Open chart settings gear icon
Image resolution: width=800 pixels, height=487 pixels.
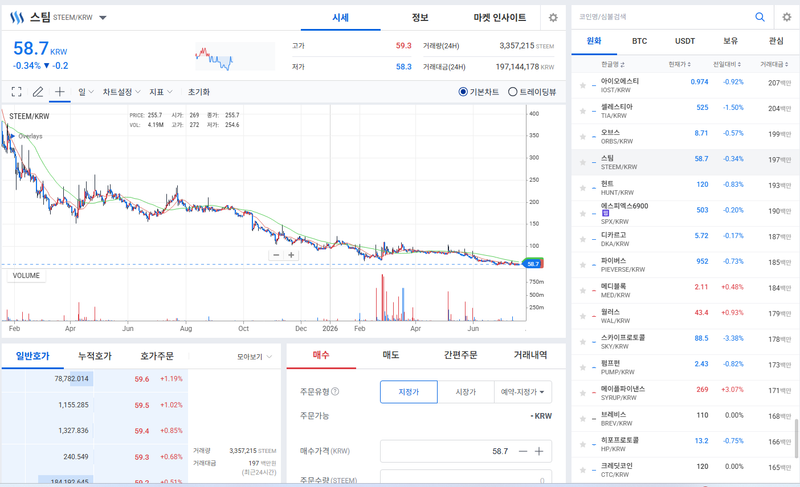click(553, 18)
